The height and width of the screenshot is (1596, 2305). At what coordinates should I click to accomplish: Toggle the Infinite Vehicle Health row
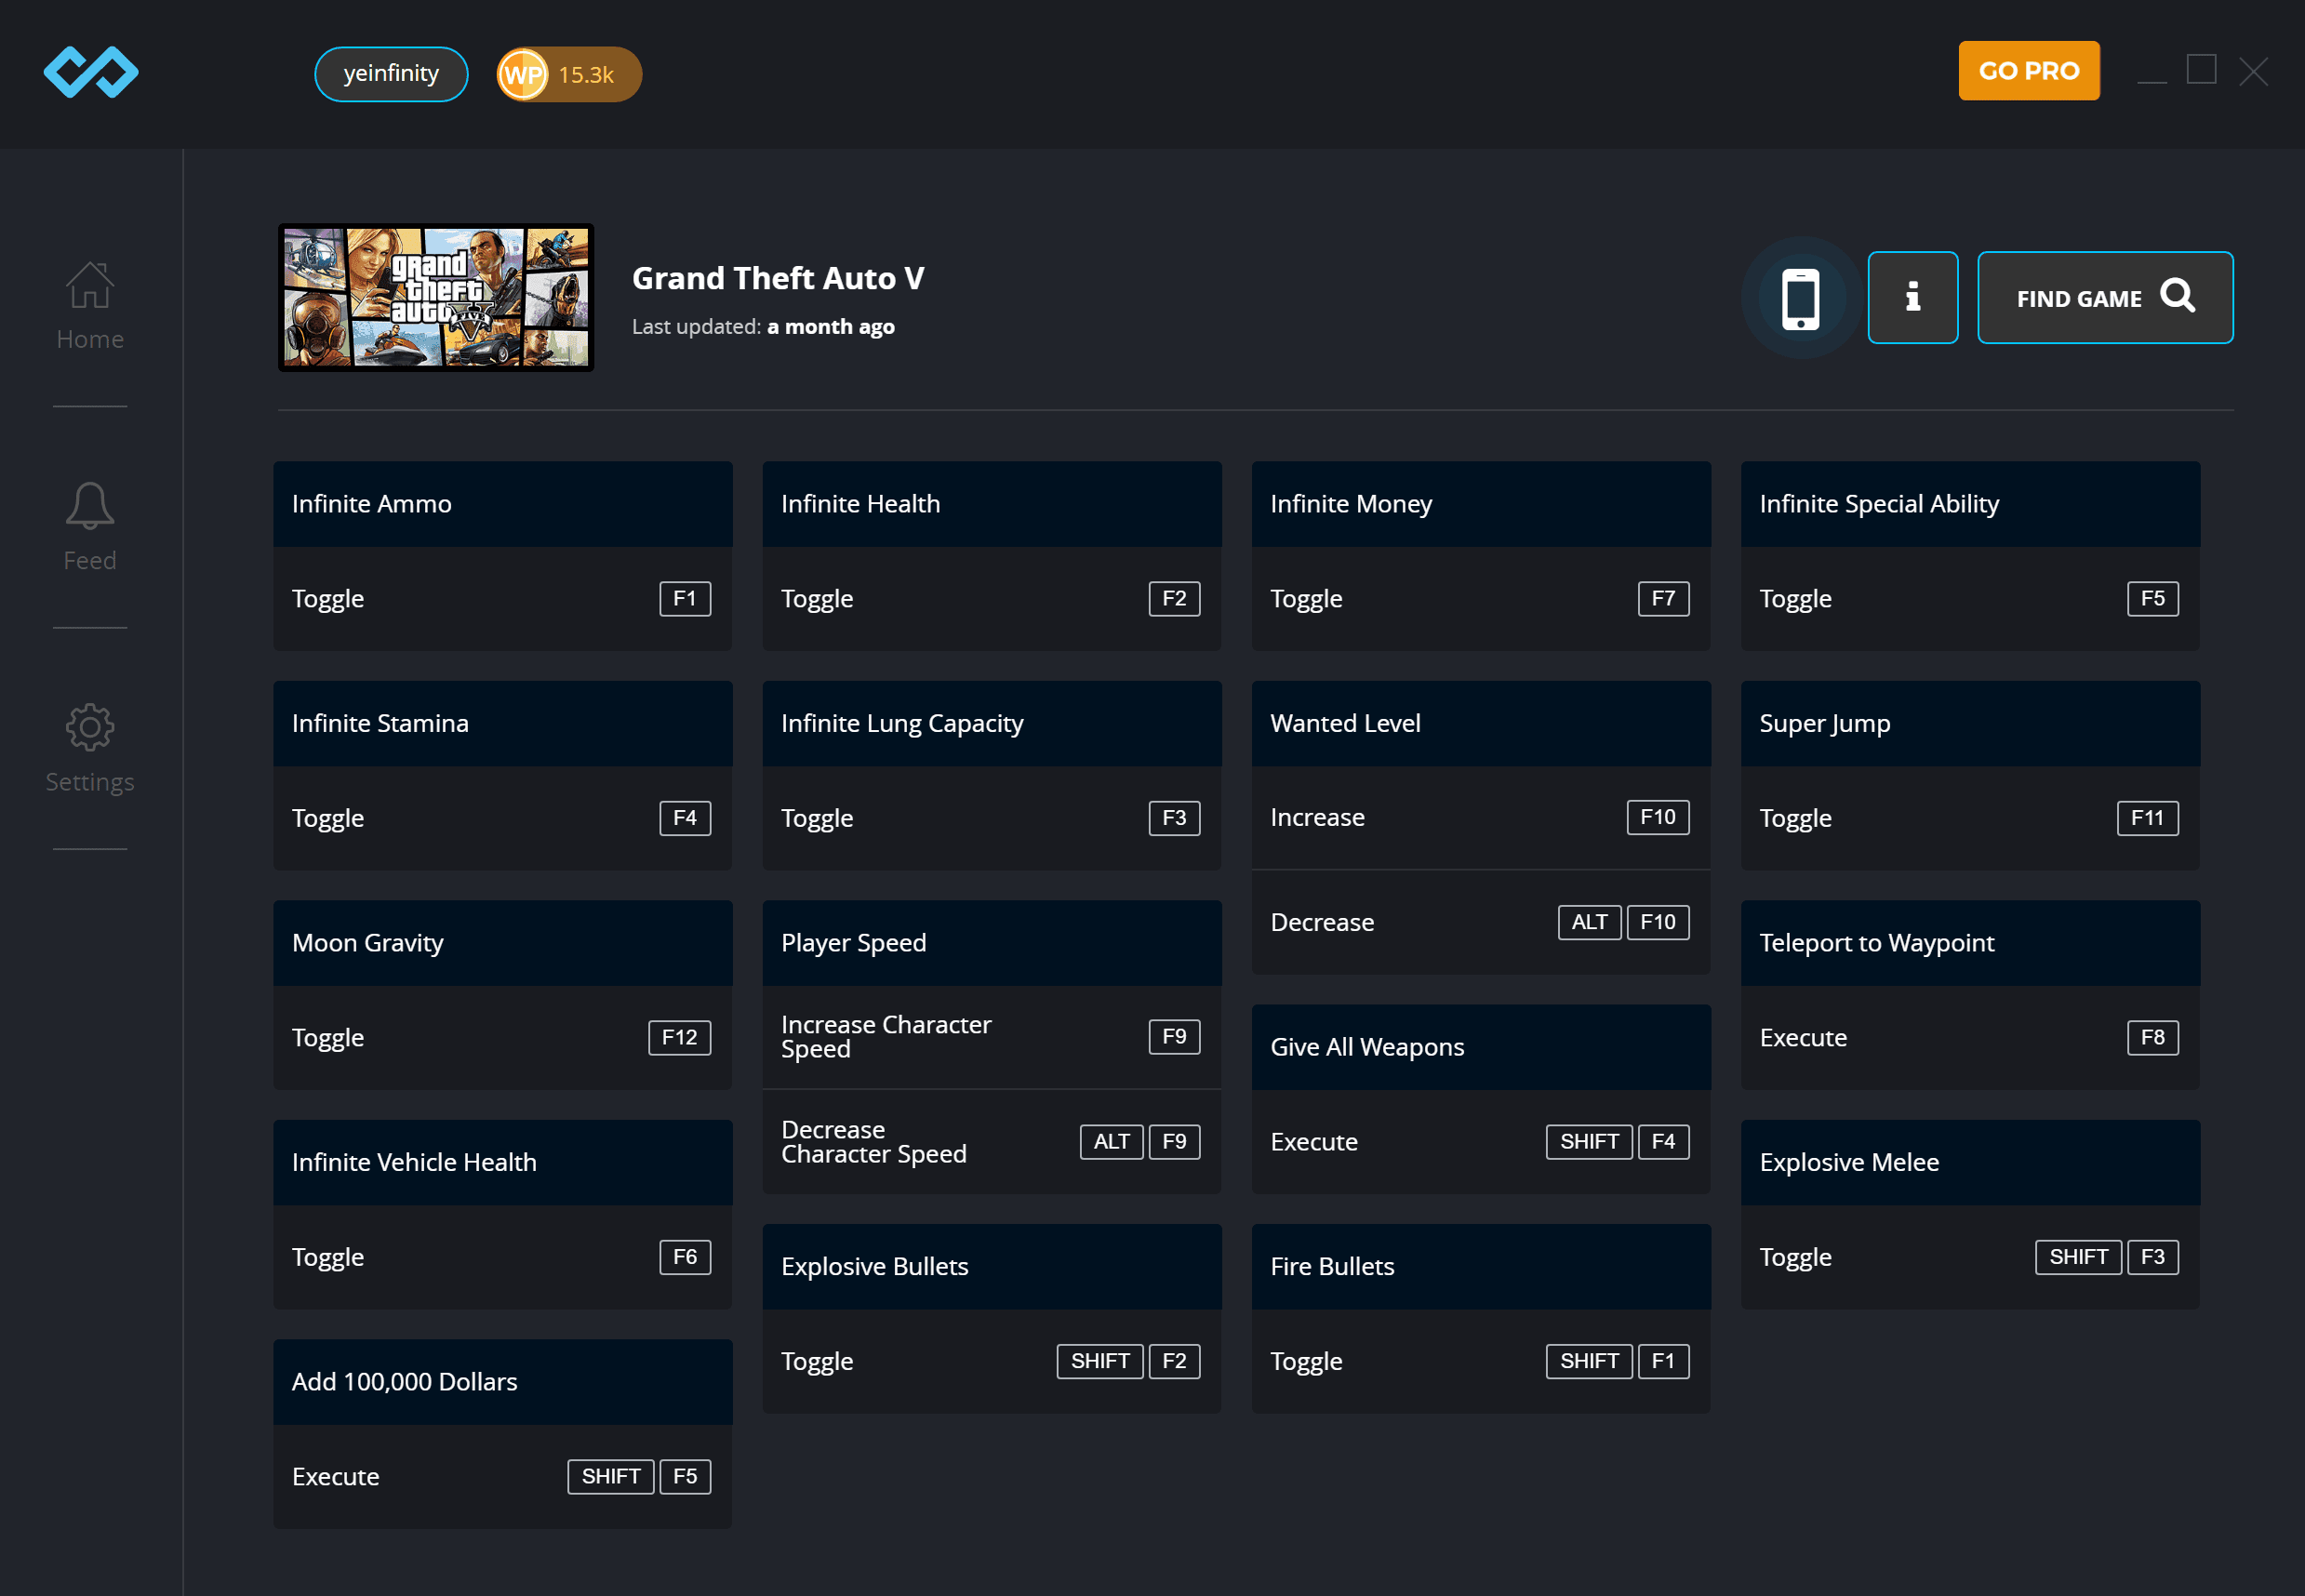point(503,1257)
